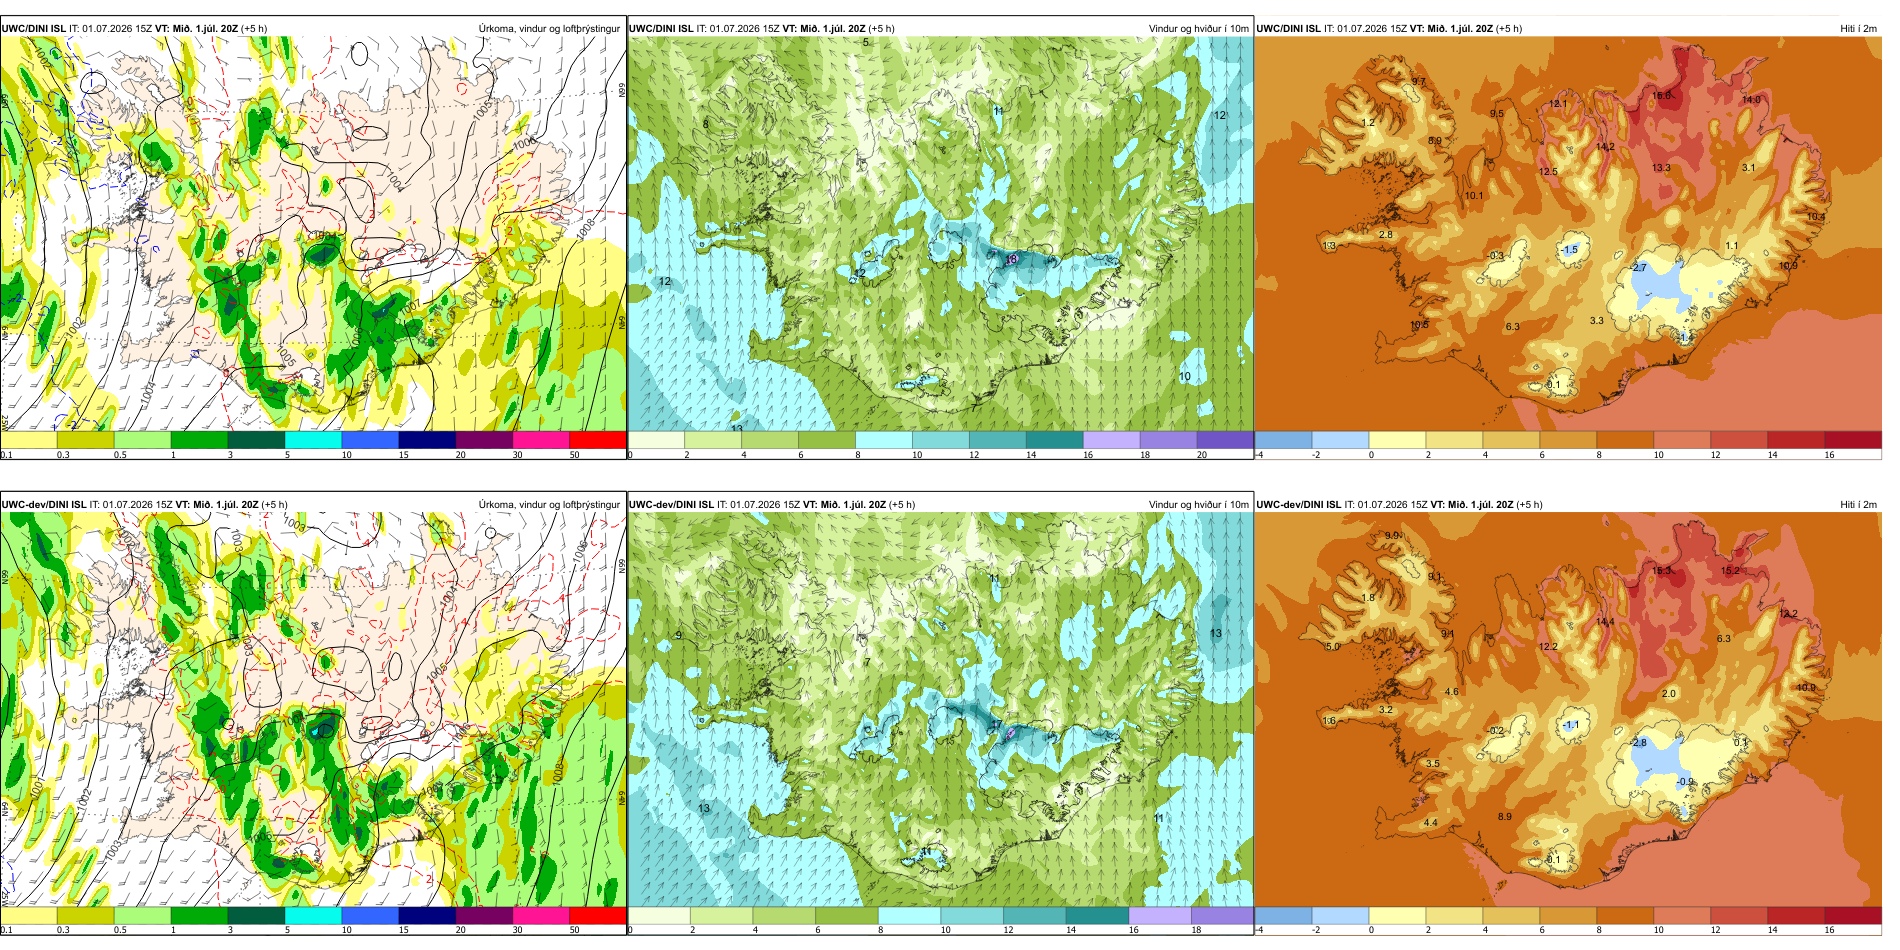Screen dimensions: 1900x950
Task: Click the 9.9 temperature value on UWC-dev map
Action: coord(1392,535)
